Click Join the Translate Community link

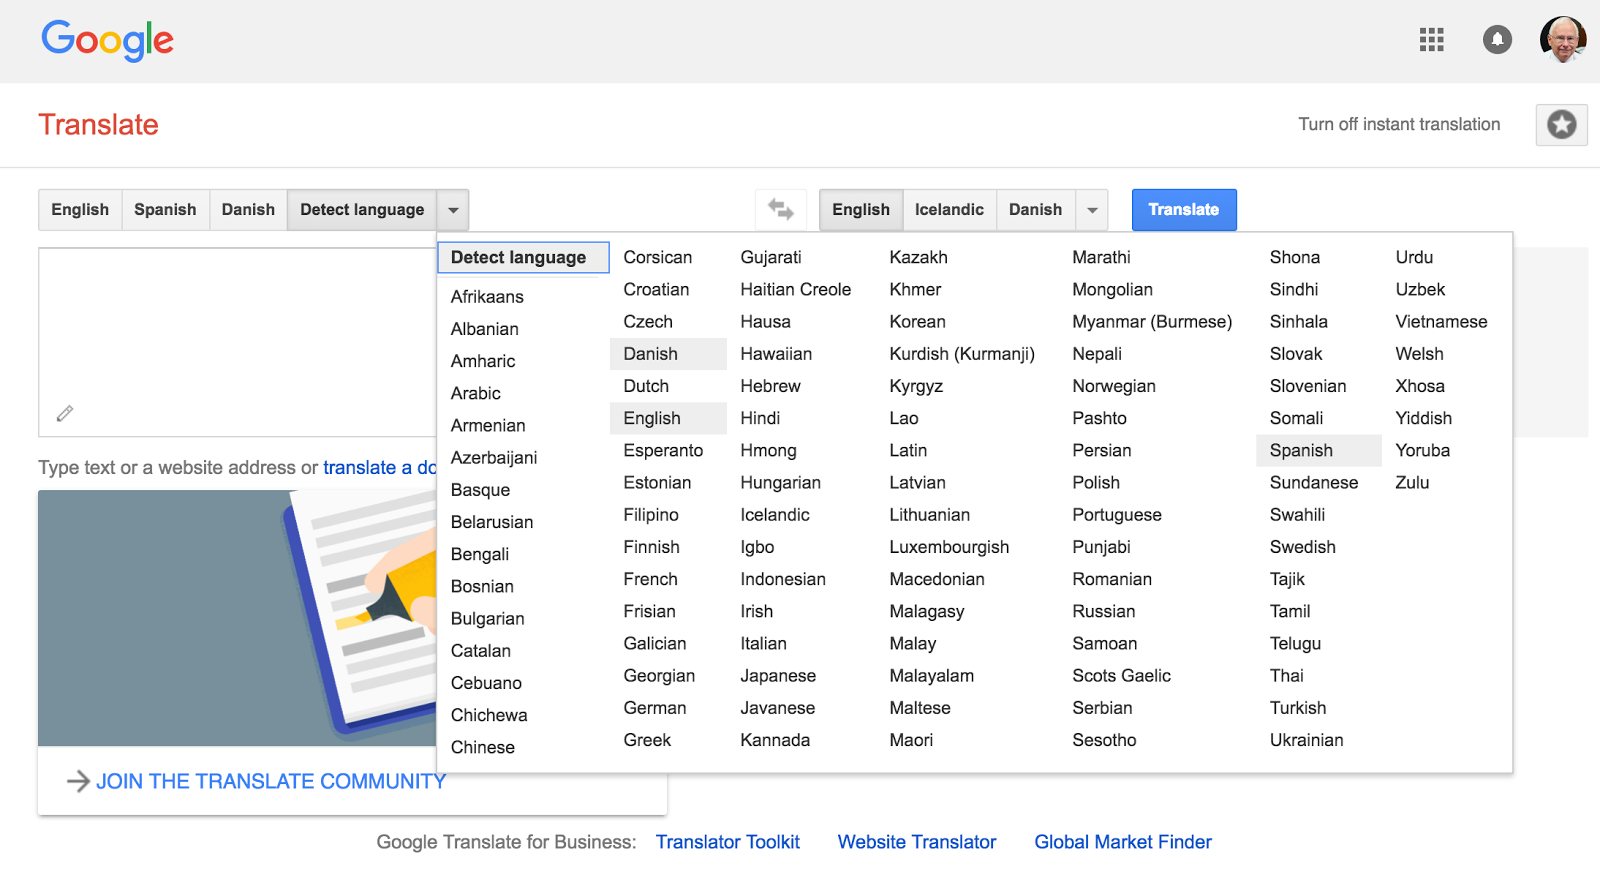pos(270,781)
